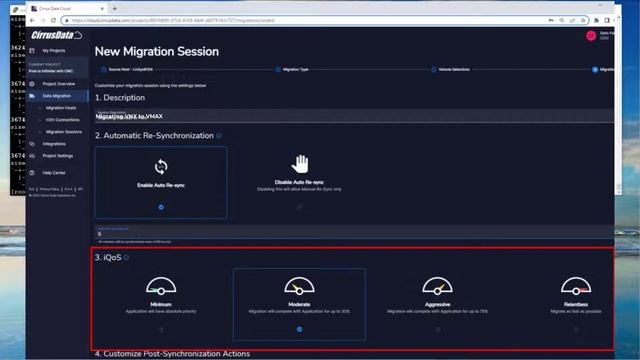Open Migration Hosts sub-item
This screenshot has height=360, width=640.
[61, 108]
